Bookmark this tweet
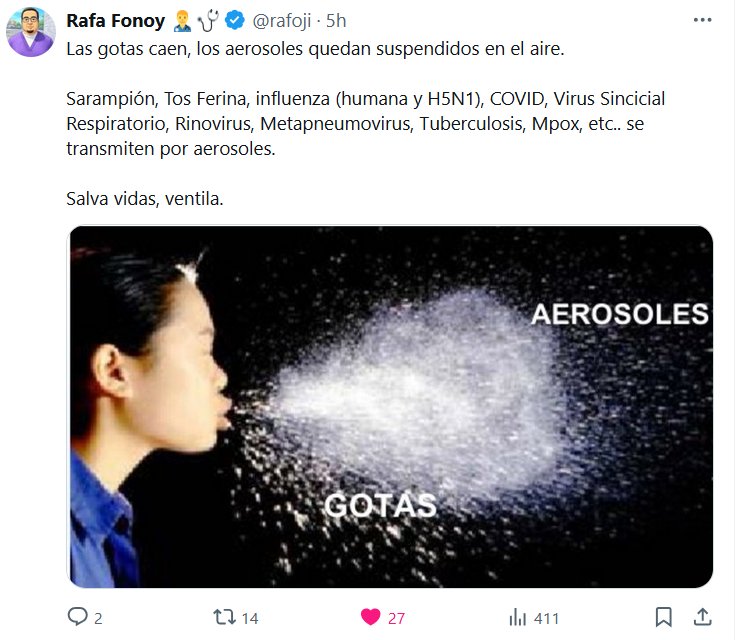 (x=664, y=617)
